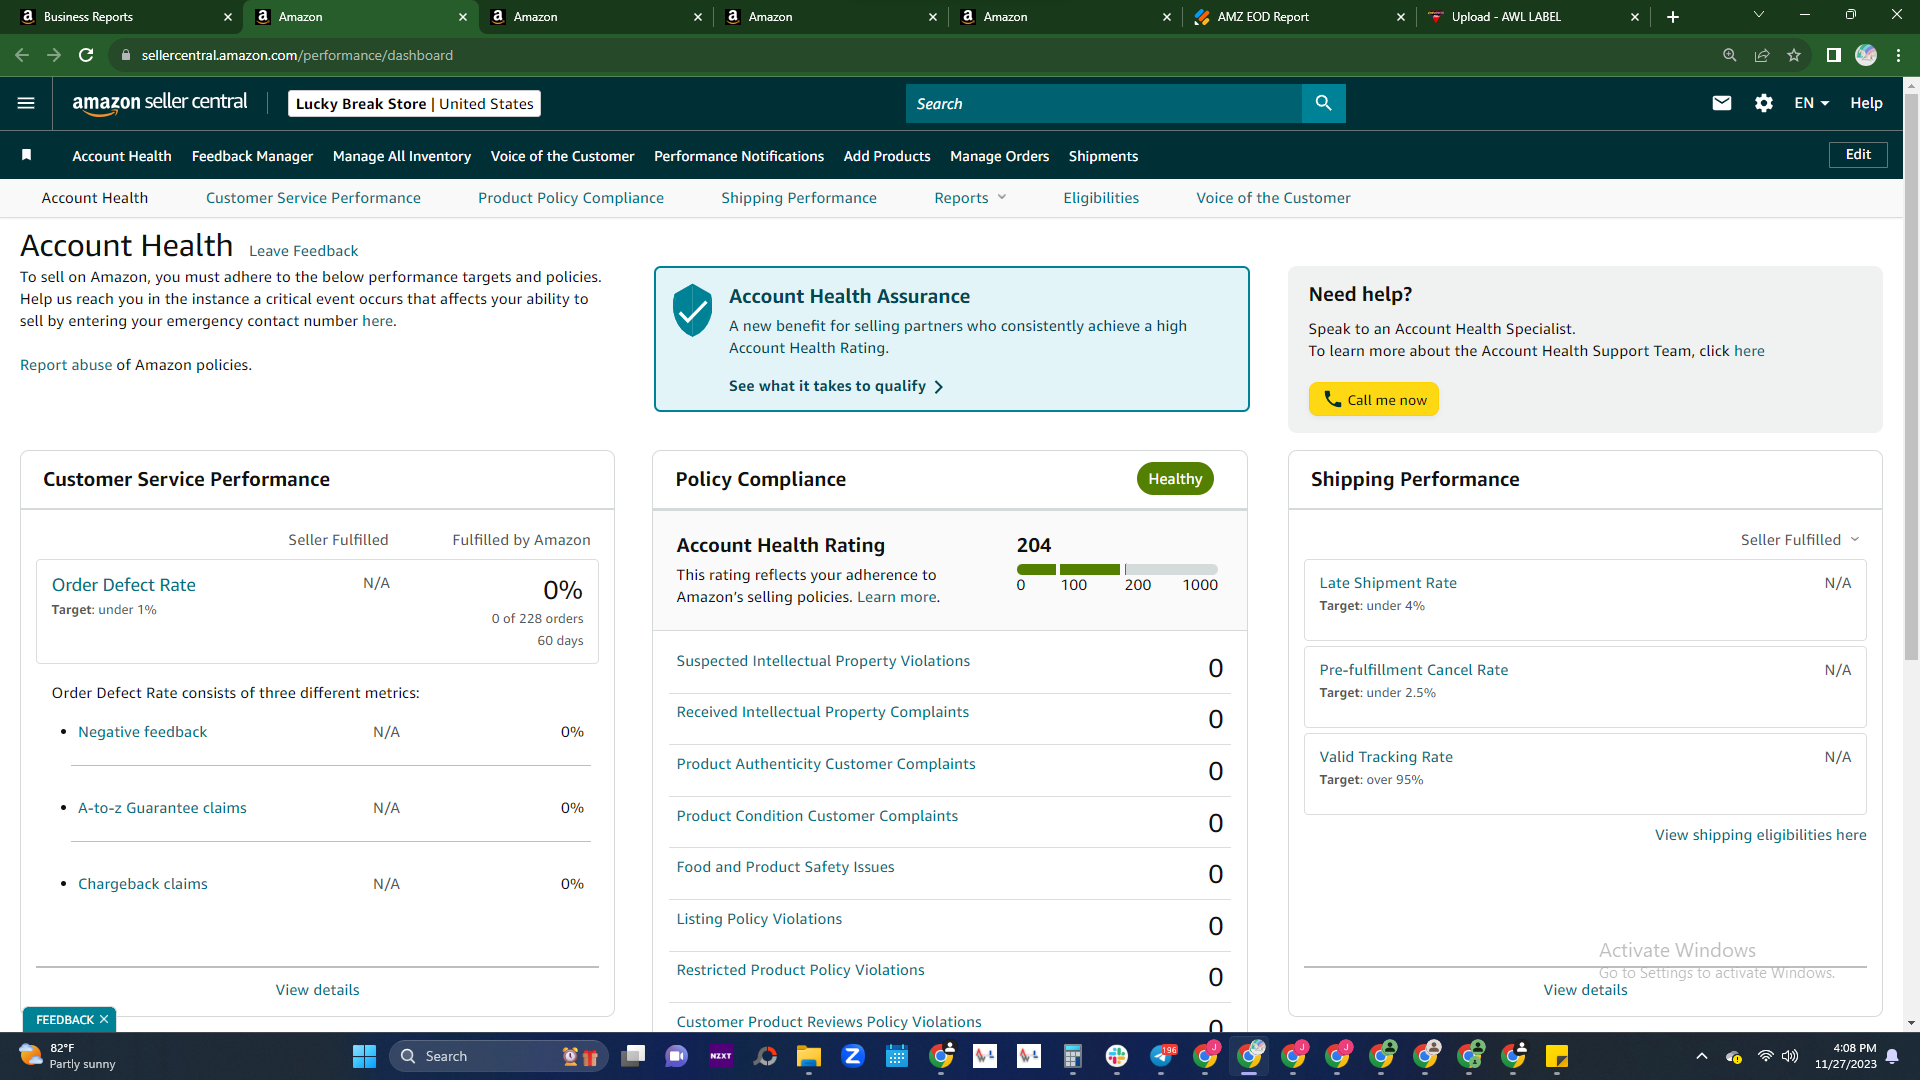Viewport: 1920px width, 1080px height.
Task: Close the Business Reports browser tab
Action: (x=228, y=17)
